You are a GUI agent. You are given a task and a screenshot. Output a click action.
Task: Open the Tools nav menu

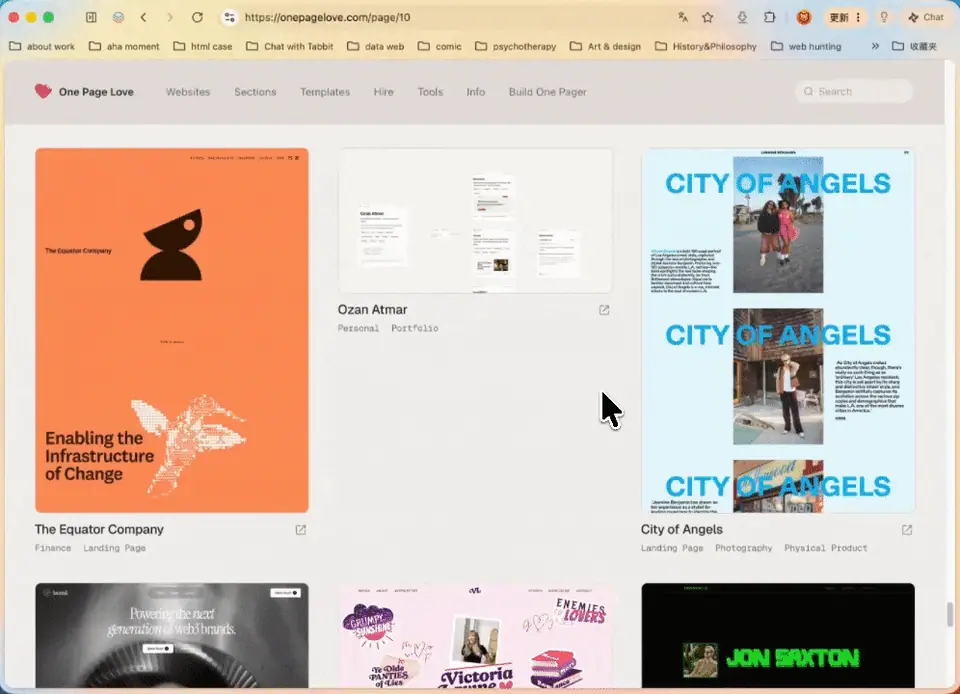click(x=430, y=92)
